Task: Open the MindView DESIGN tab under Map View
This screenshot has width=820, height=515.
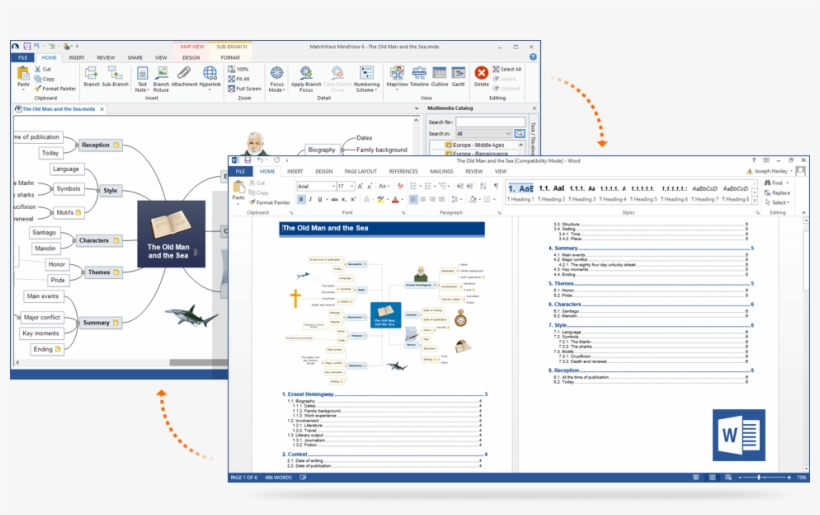Action: click(x=191, y=58)
